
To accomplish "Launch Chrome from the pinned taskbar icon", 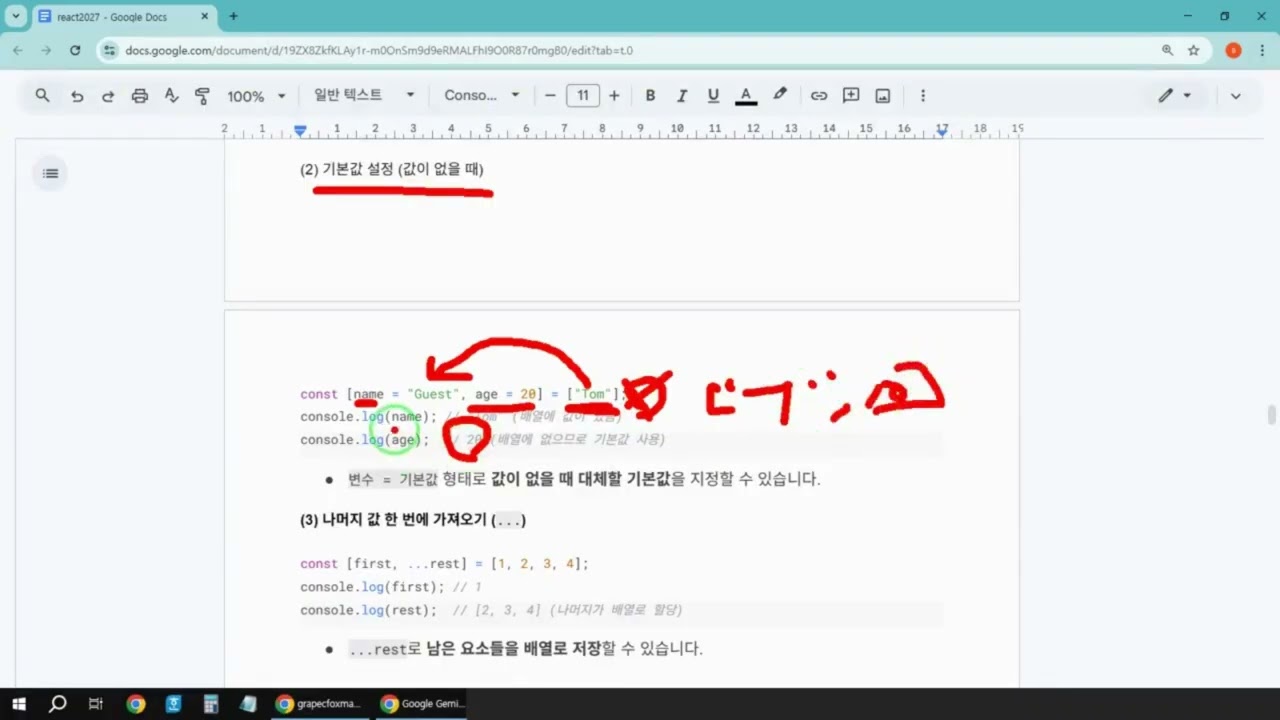I will tap(136, 704).
